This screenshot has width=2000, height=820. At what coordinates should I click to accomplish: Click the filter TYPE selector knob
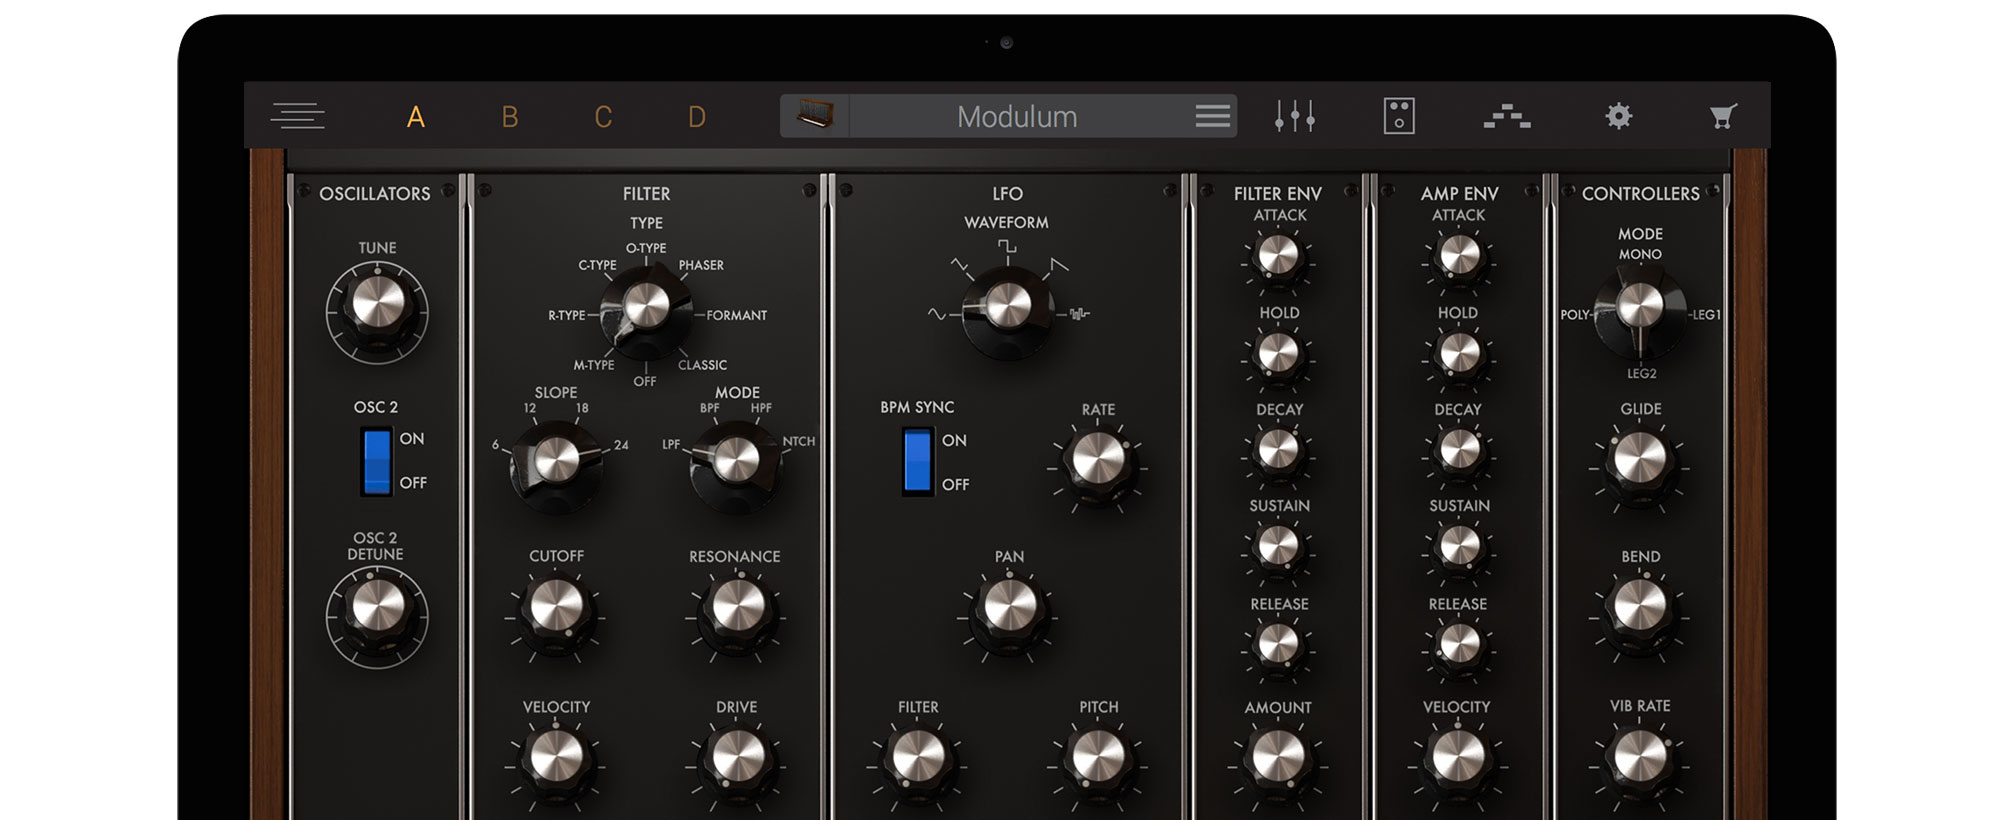point(646,310)
